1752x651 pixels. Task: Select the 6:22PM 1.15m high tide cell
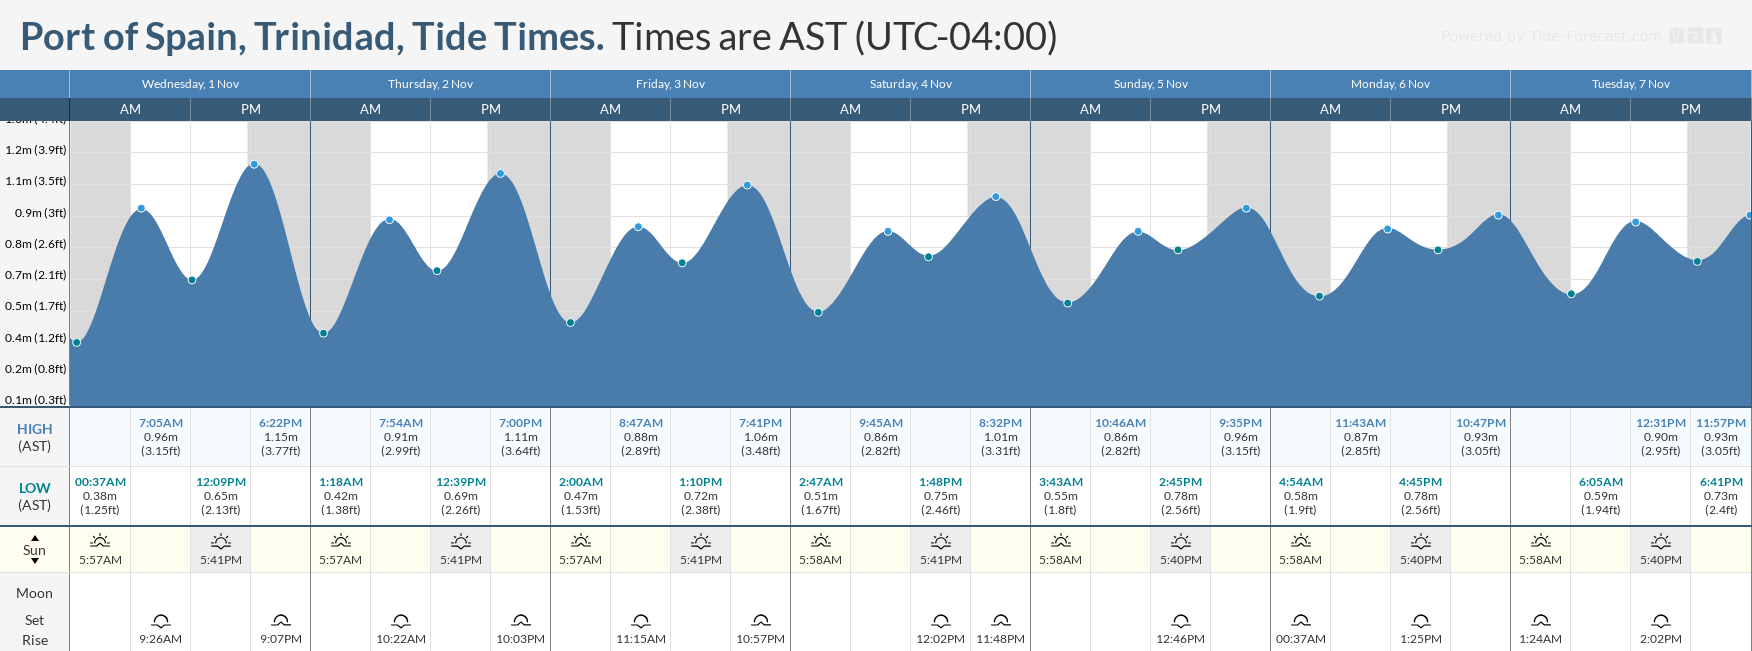[280, 437]
